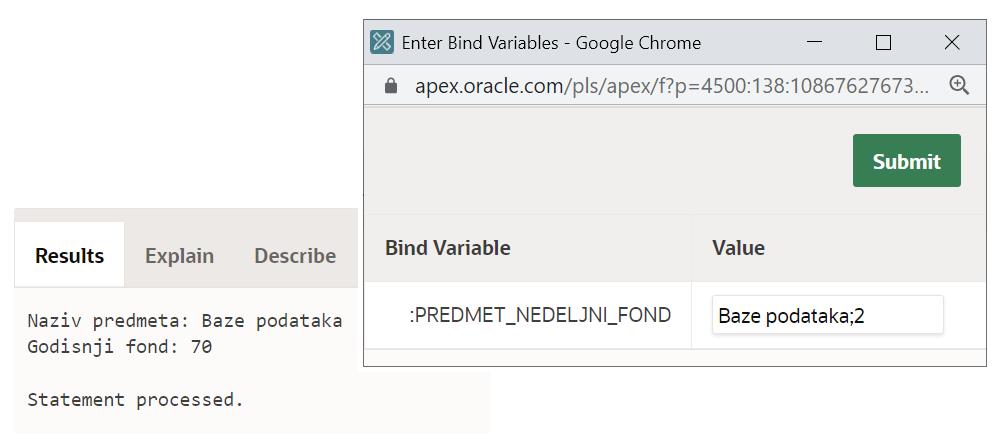The height and width of the screenshot is (445, 1002).
Task: Click the Bind Variable column header
Action: 447,248
